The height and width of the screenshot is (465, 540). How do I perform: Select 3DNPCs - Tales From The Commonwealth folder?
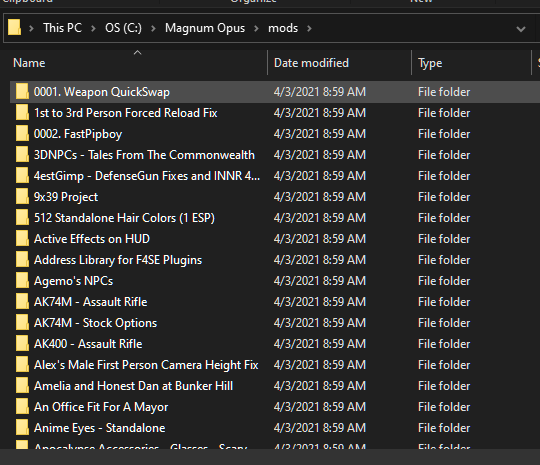[144, 155]
